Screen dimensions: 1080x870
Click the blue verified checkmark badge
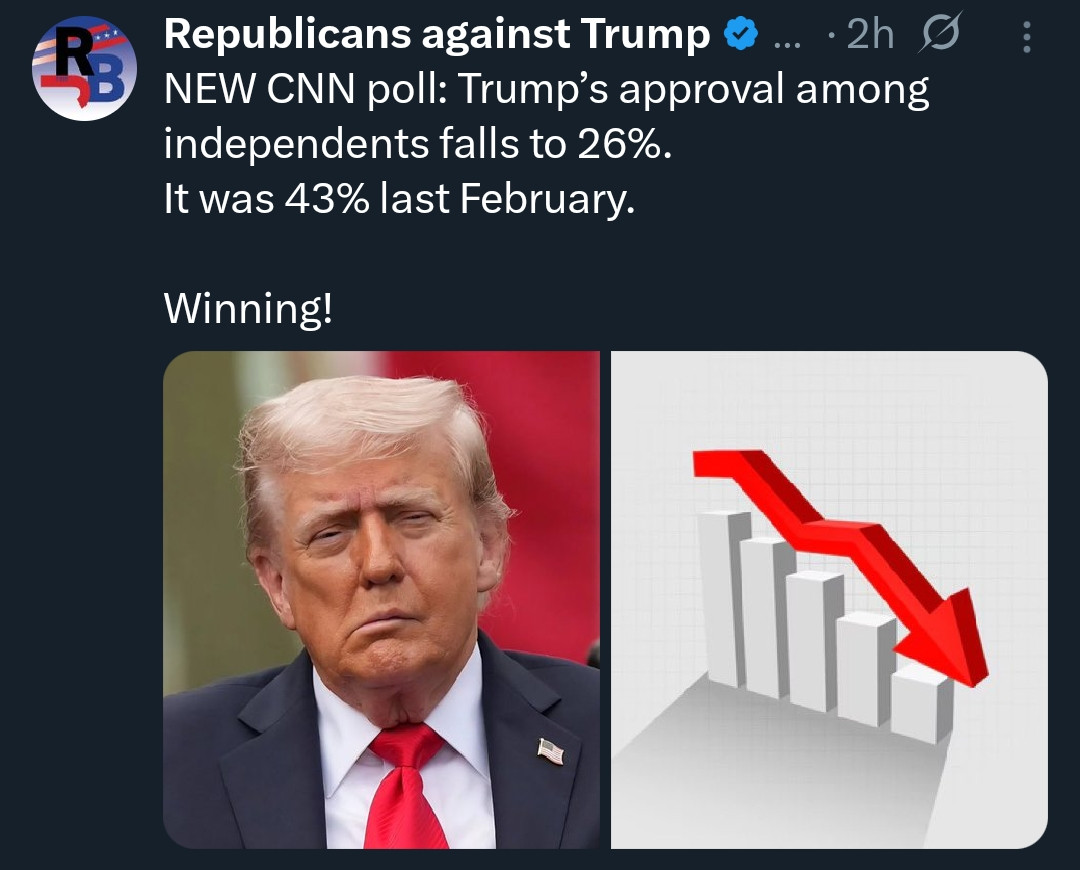(x=738, y=36)
